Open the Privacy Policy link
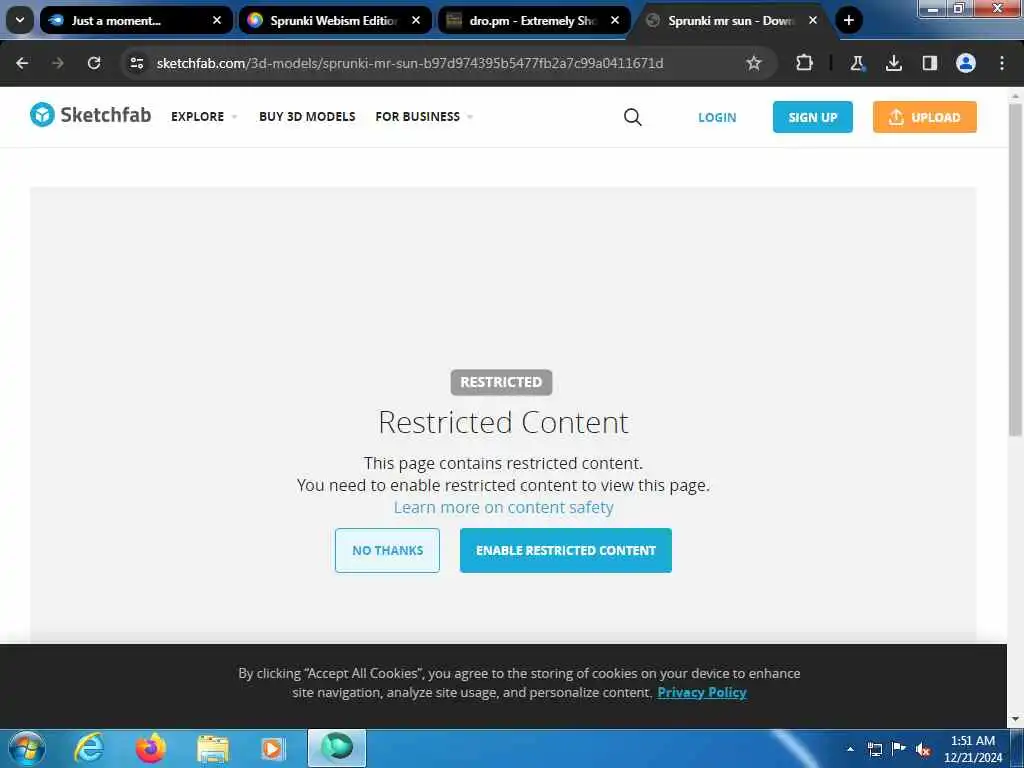Screen dimensions: 1024x768 (x=701, y=692)
